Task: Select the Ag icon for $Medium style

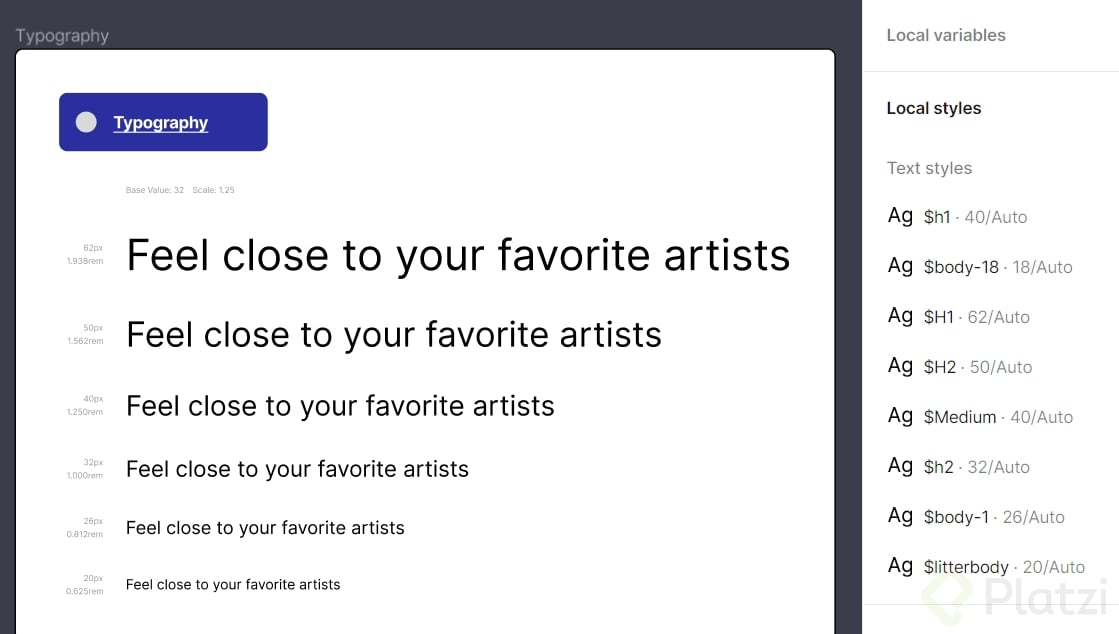Action: pyautogui.click(x=900, y=416)
